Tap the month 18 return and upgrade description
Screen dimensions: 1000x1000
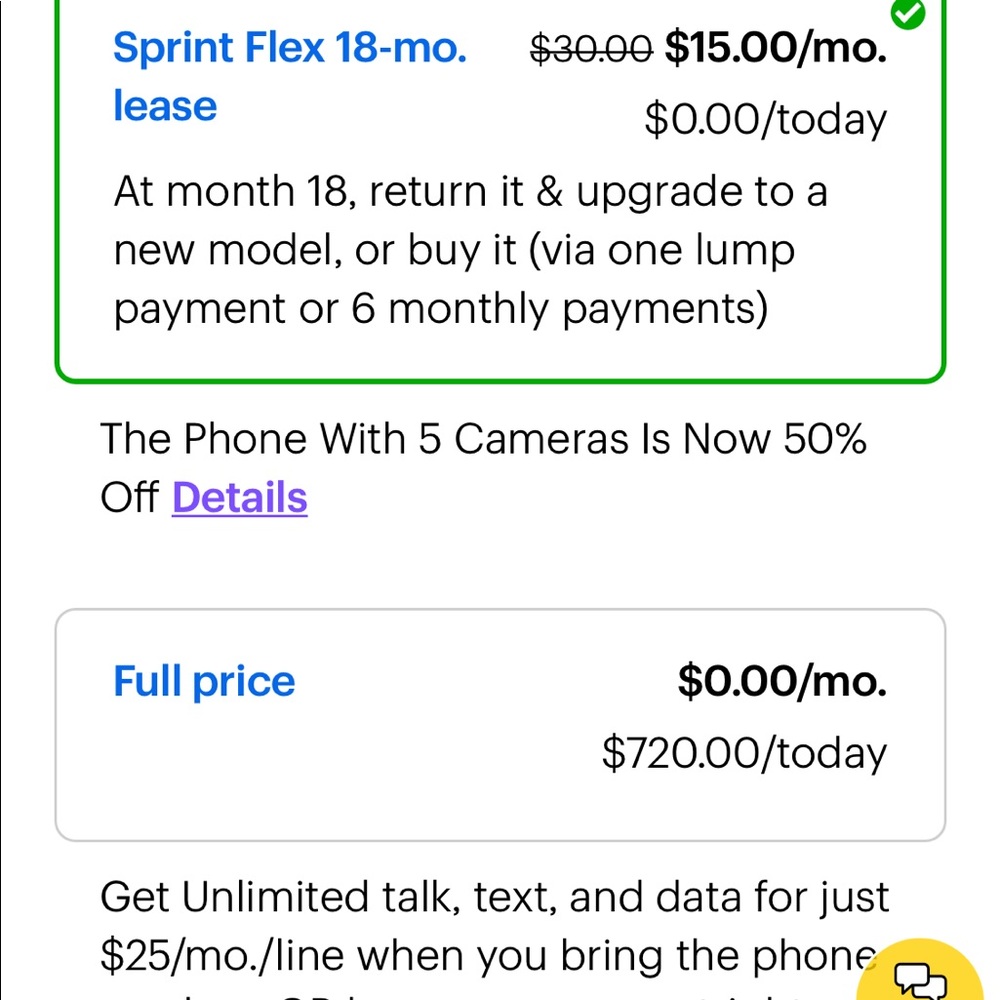click(x=470, y=192)
